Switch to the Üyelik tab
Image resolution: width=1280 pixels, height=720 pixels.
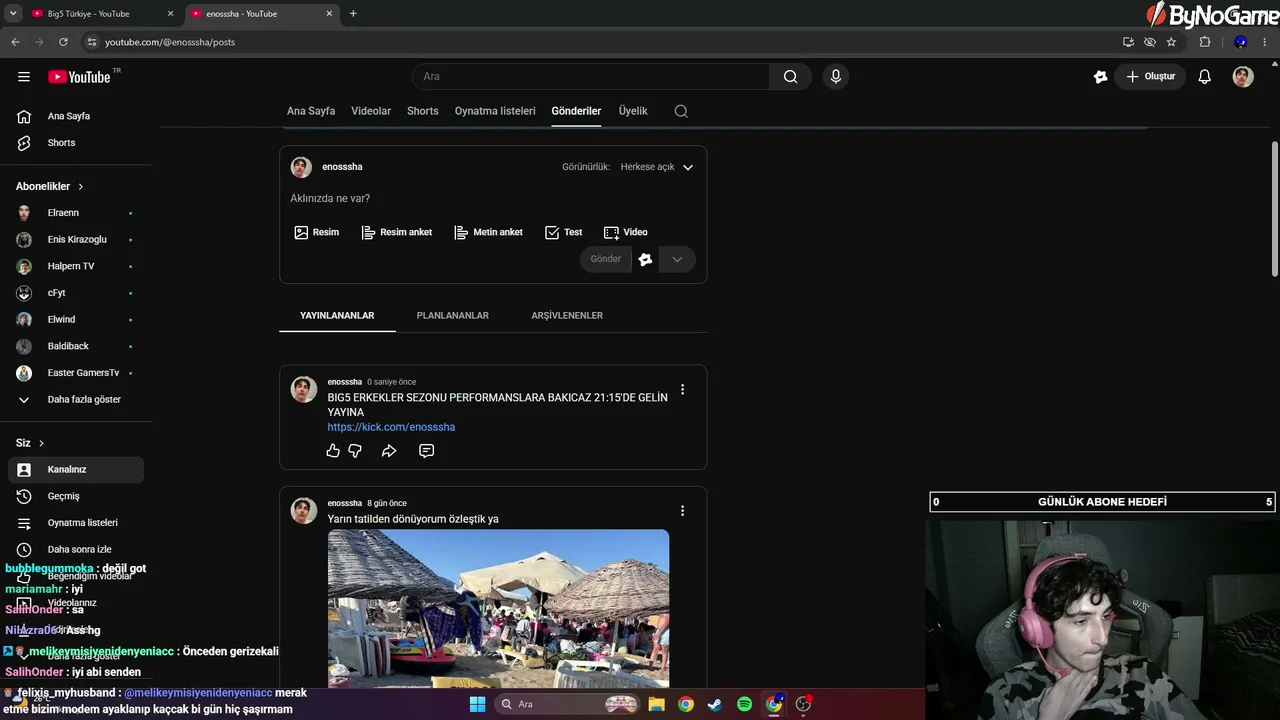point(633,111)
